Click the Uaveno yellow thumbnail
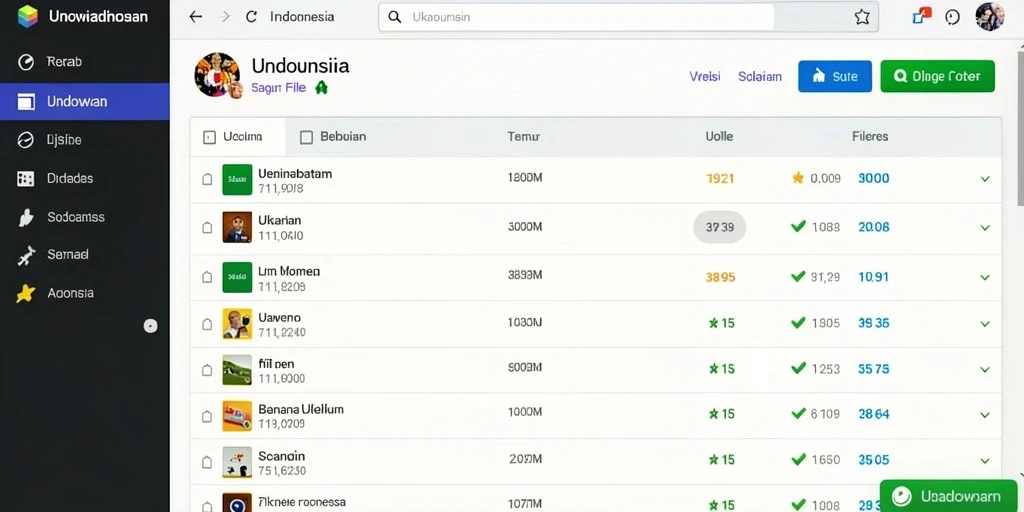Screen dimensions: 1024x512 coord(237,324)
